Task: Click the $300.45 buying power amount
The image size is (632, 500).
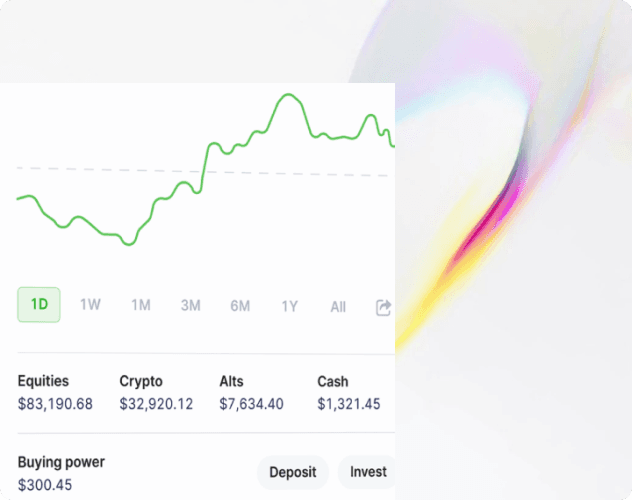Action: point(45,485)
